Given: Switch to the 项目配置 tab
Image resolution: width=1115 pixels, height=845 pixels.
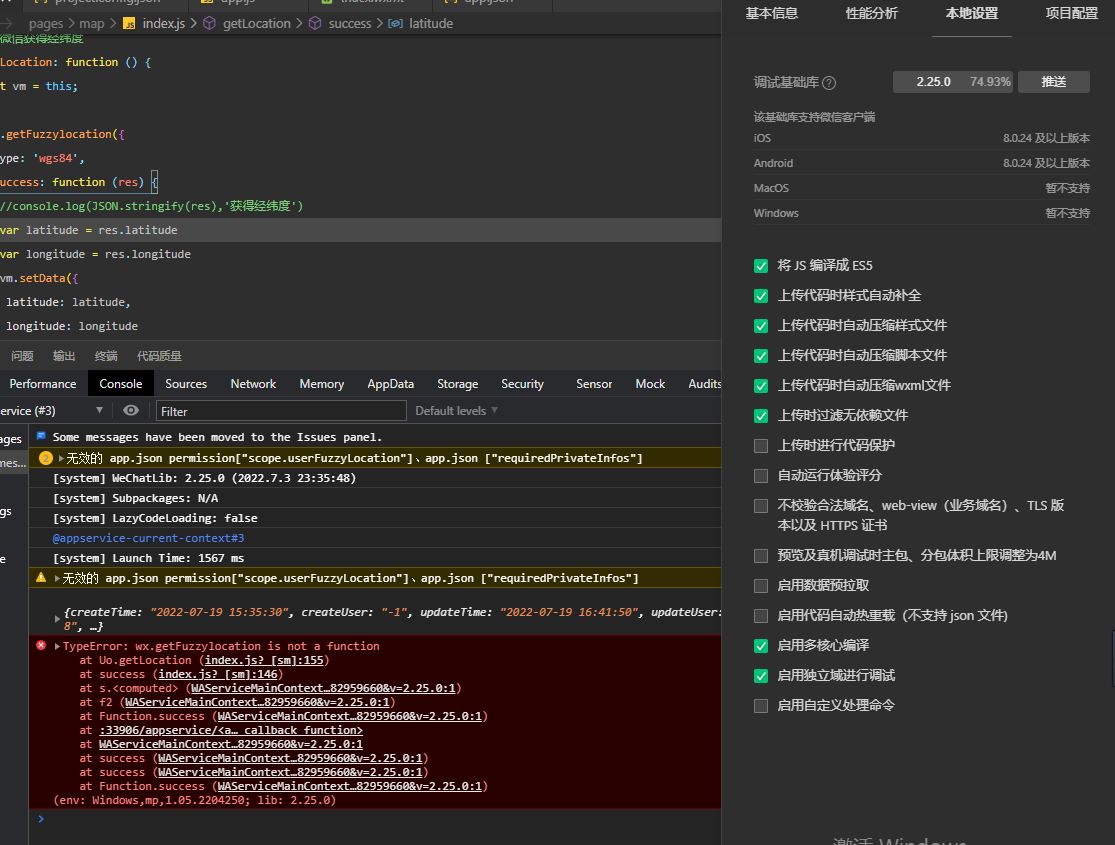Looking at the screenshot, I should tap(1072, 14).
